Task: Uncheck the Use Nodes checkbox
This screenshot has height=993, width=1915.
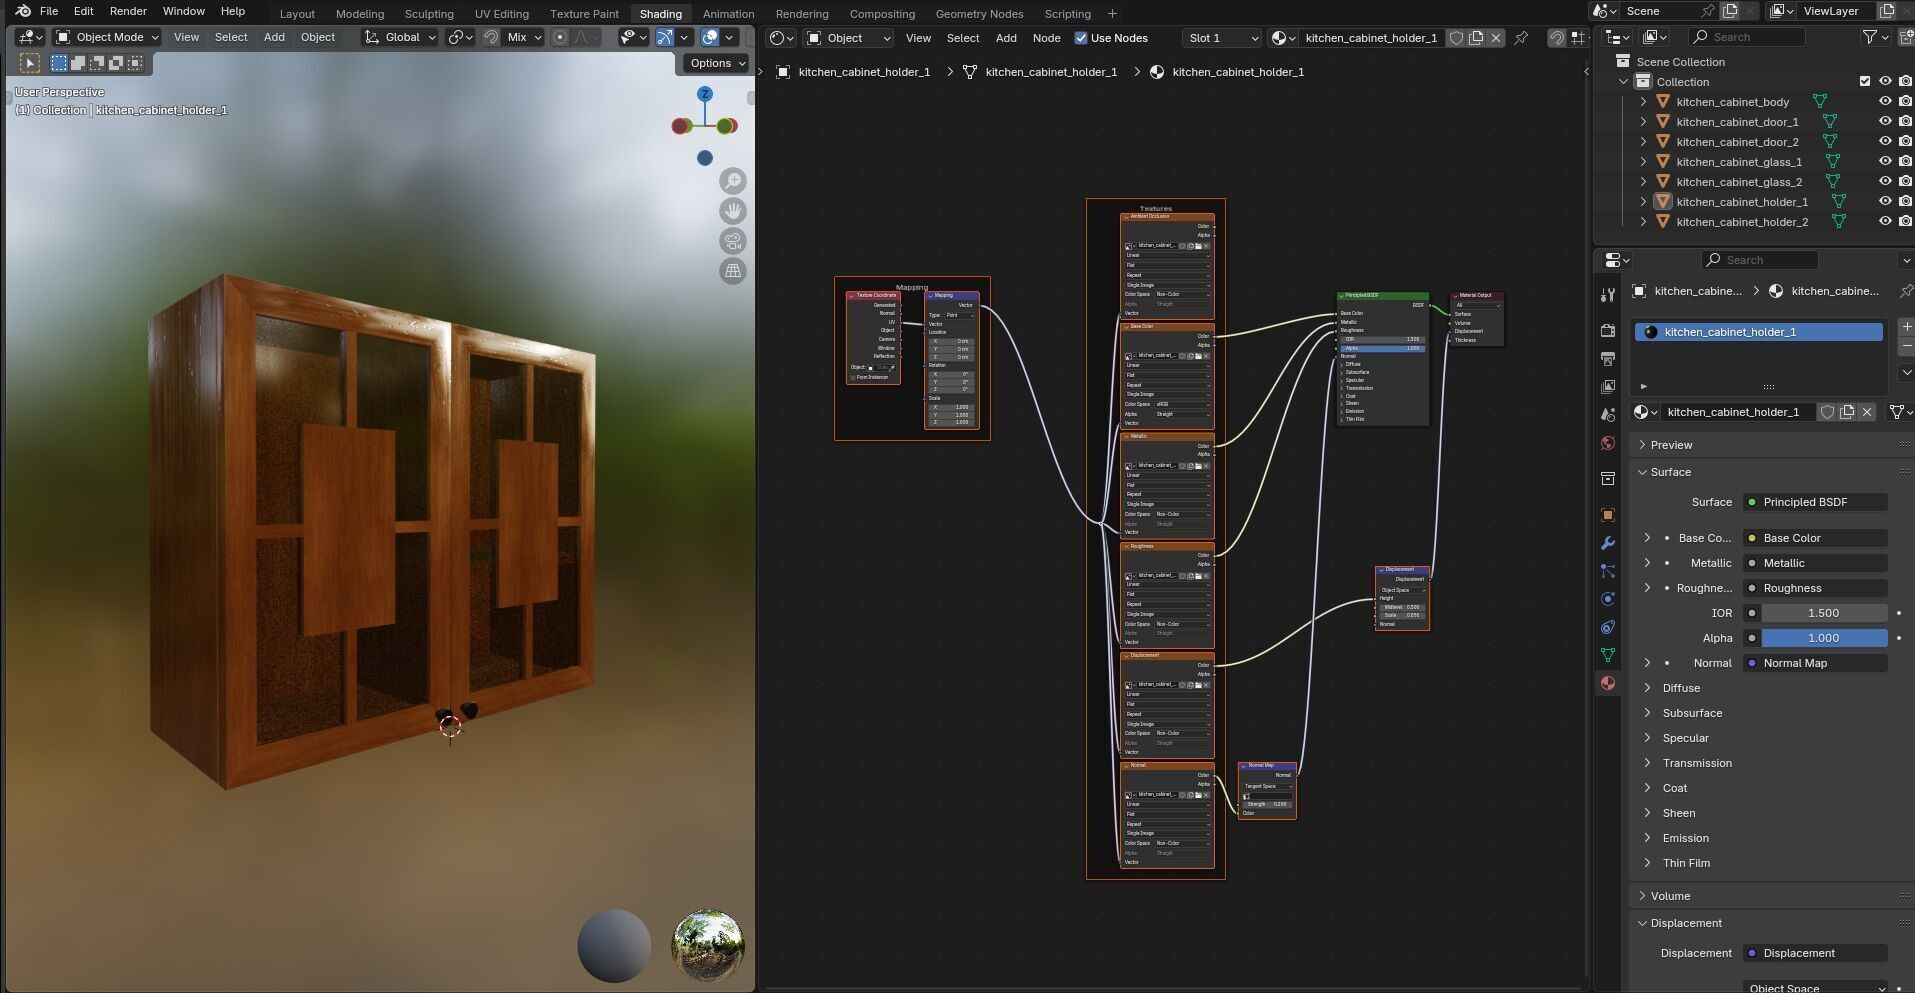Action: (x=1080, y=38)
